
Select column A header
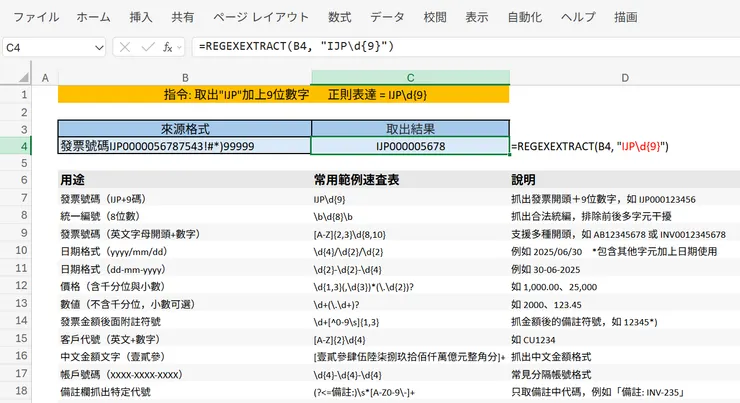pos(45,78)
